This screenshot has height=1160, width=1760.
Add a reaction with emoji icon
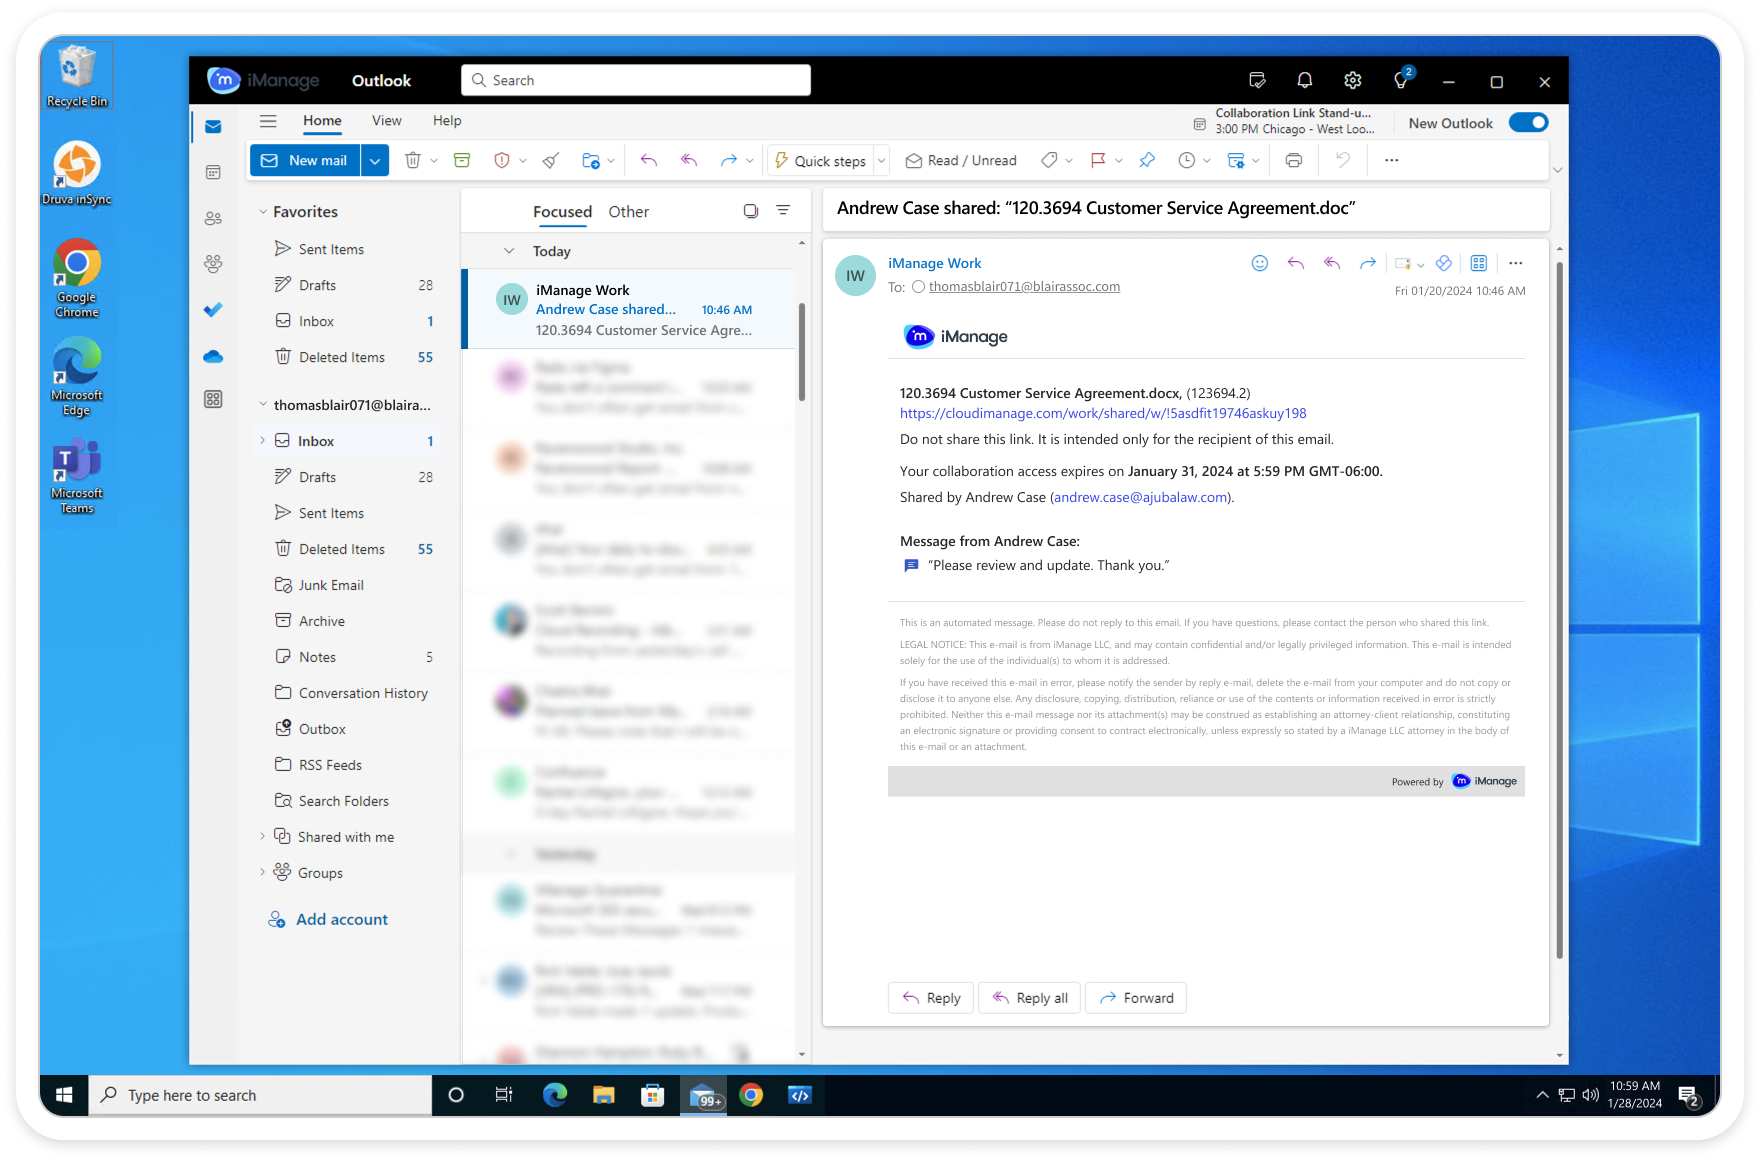pyautogui.click(x=1260, y=263)
